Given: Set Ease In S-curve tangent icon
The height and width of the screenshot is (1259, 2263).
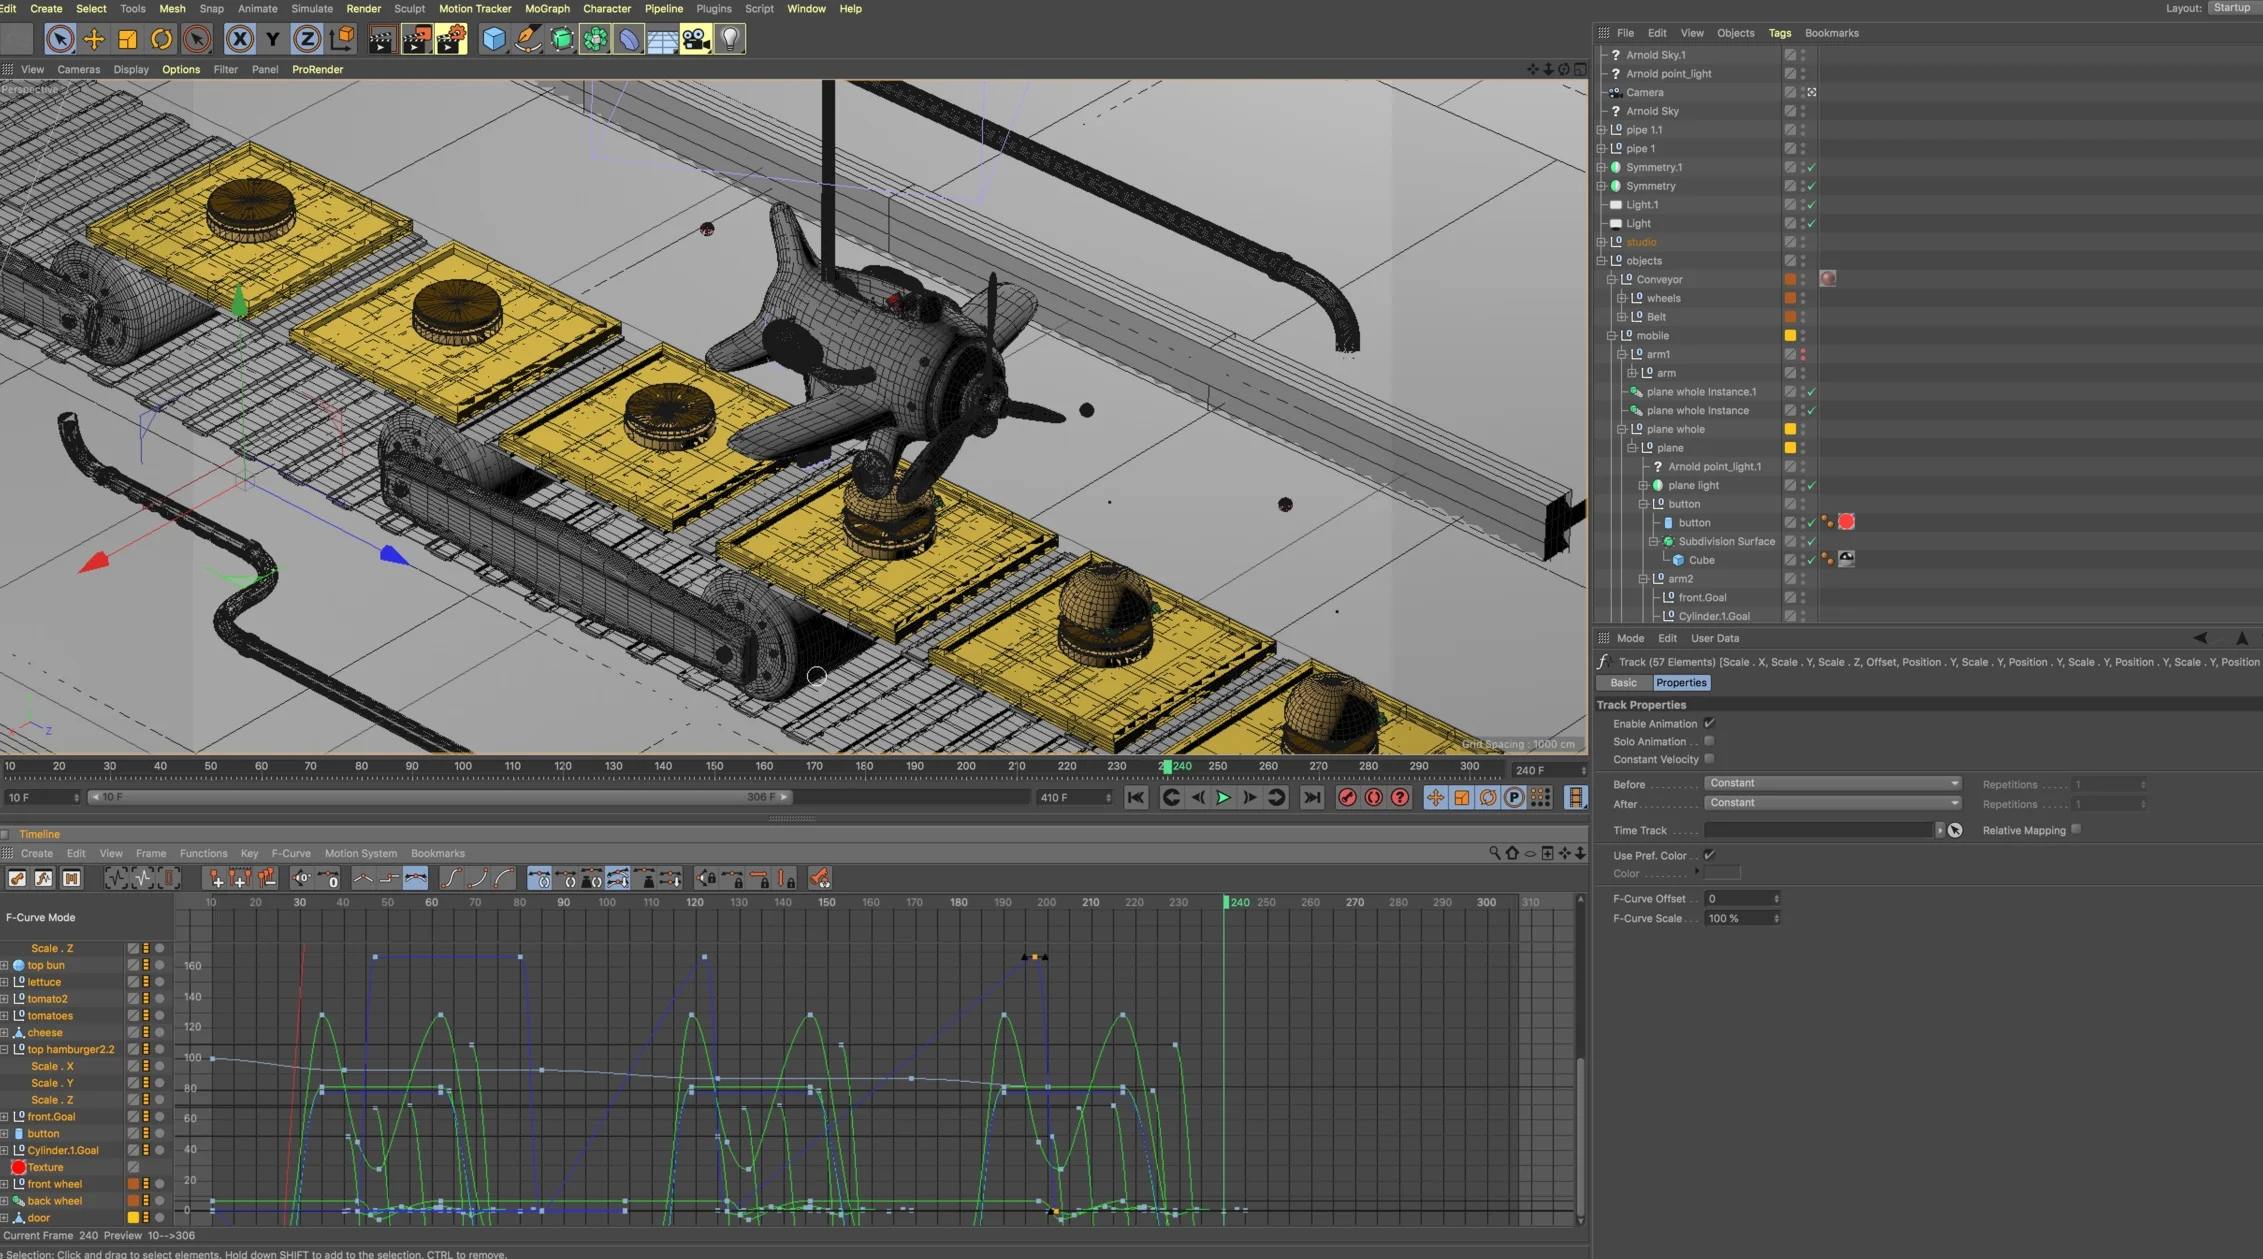Looking at the screenshot, I should tap(451, 878).
